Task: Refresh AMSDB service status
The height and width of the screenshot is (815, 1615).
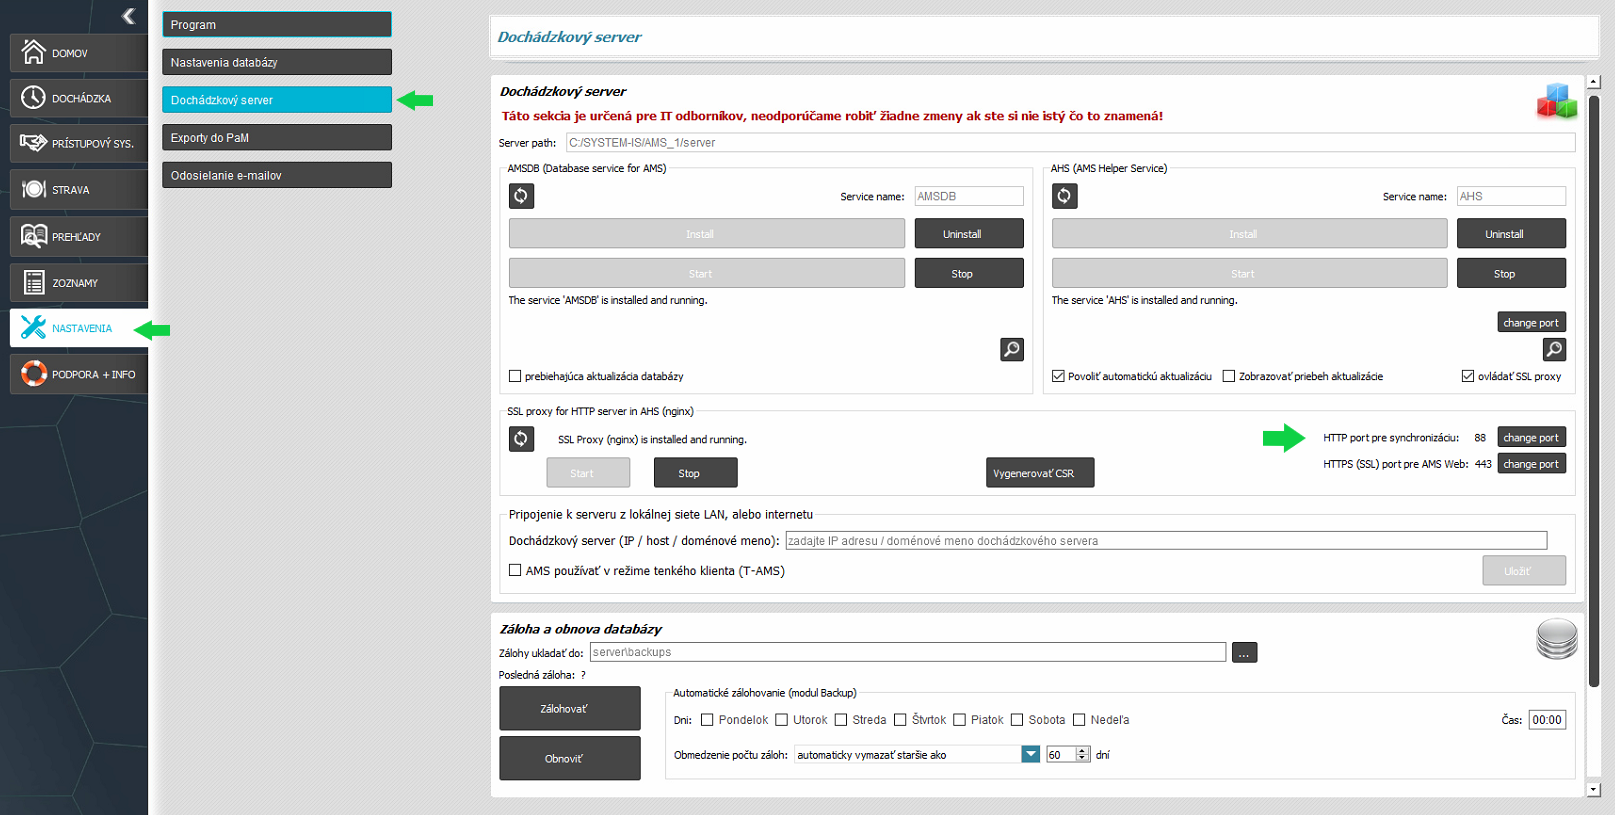Action: [x=521, y=196]
